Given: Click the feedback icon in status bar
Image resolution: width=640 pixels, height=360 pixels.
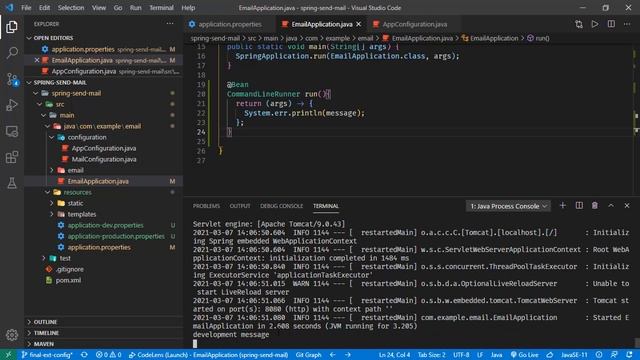Looking at the screenshot, I should point(614,355).
